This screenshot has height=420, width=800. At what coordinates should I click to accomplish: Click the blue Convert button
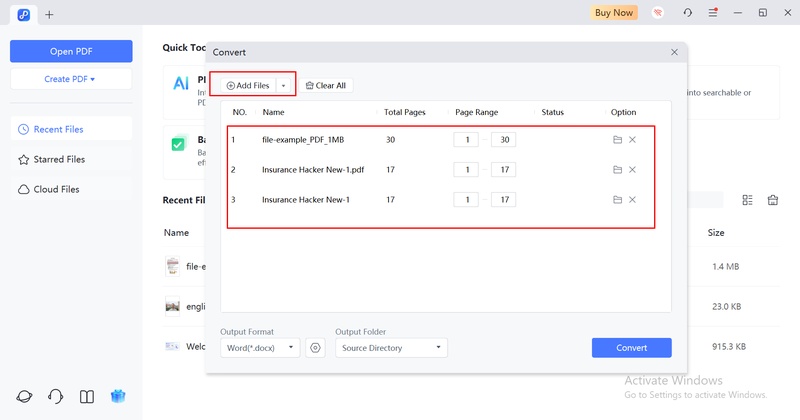(x=632, y=348)
